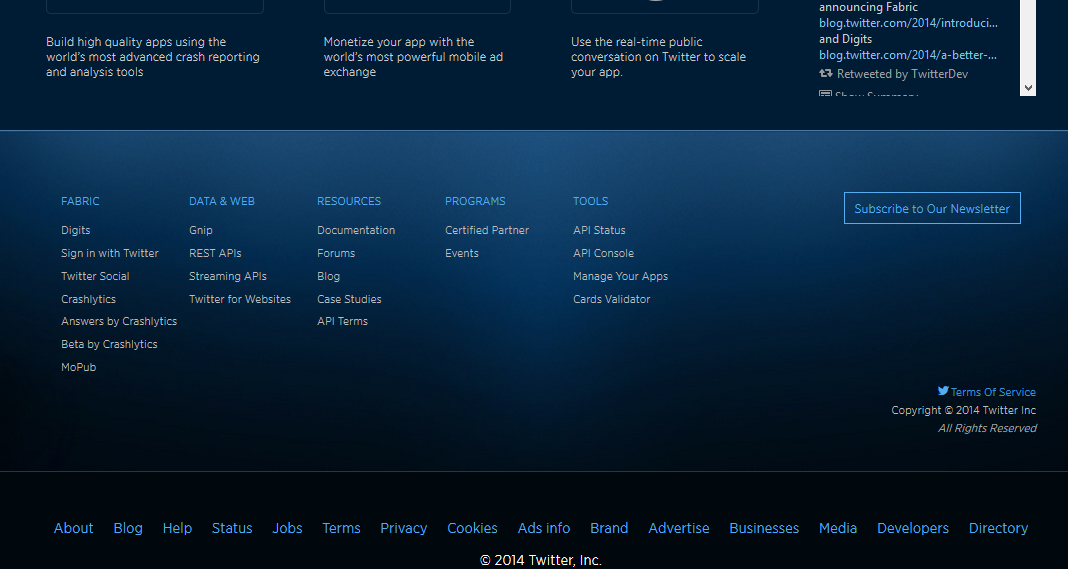
Task: Open blog.twitter.com/2014/a-better-... tweet link
Action: coord(908,55)
